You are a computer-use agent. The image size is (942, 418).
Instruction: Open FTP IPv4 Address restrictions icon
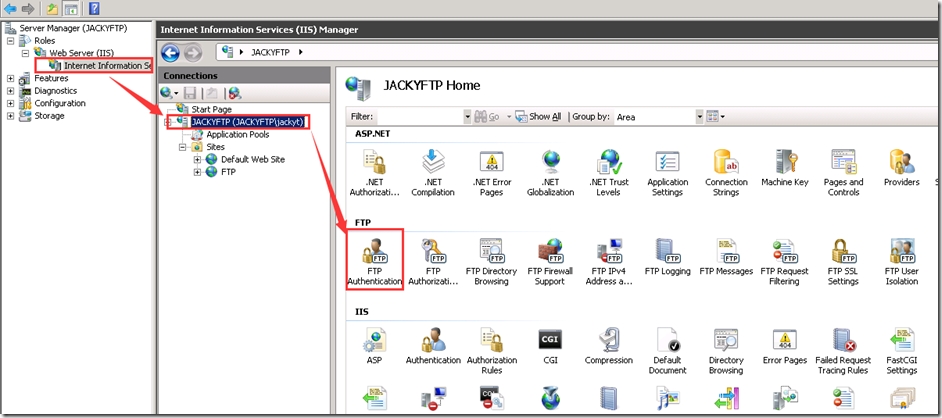click(x=609, y=261)
